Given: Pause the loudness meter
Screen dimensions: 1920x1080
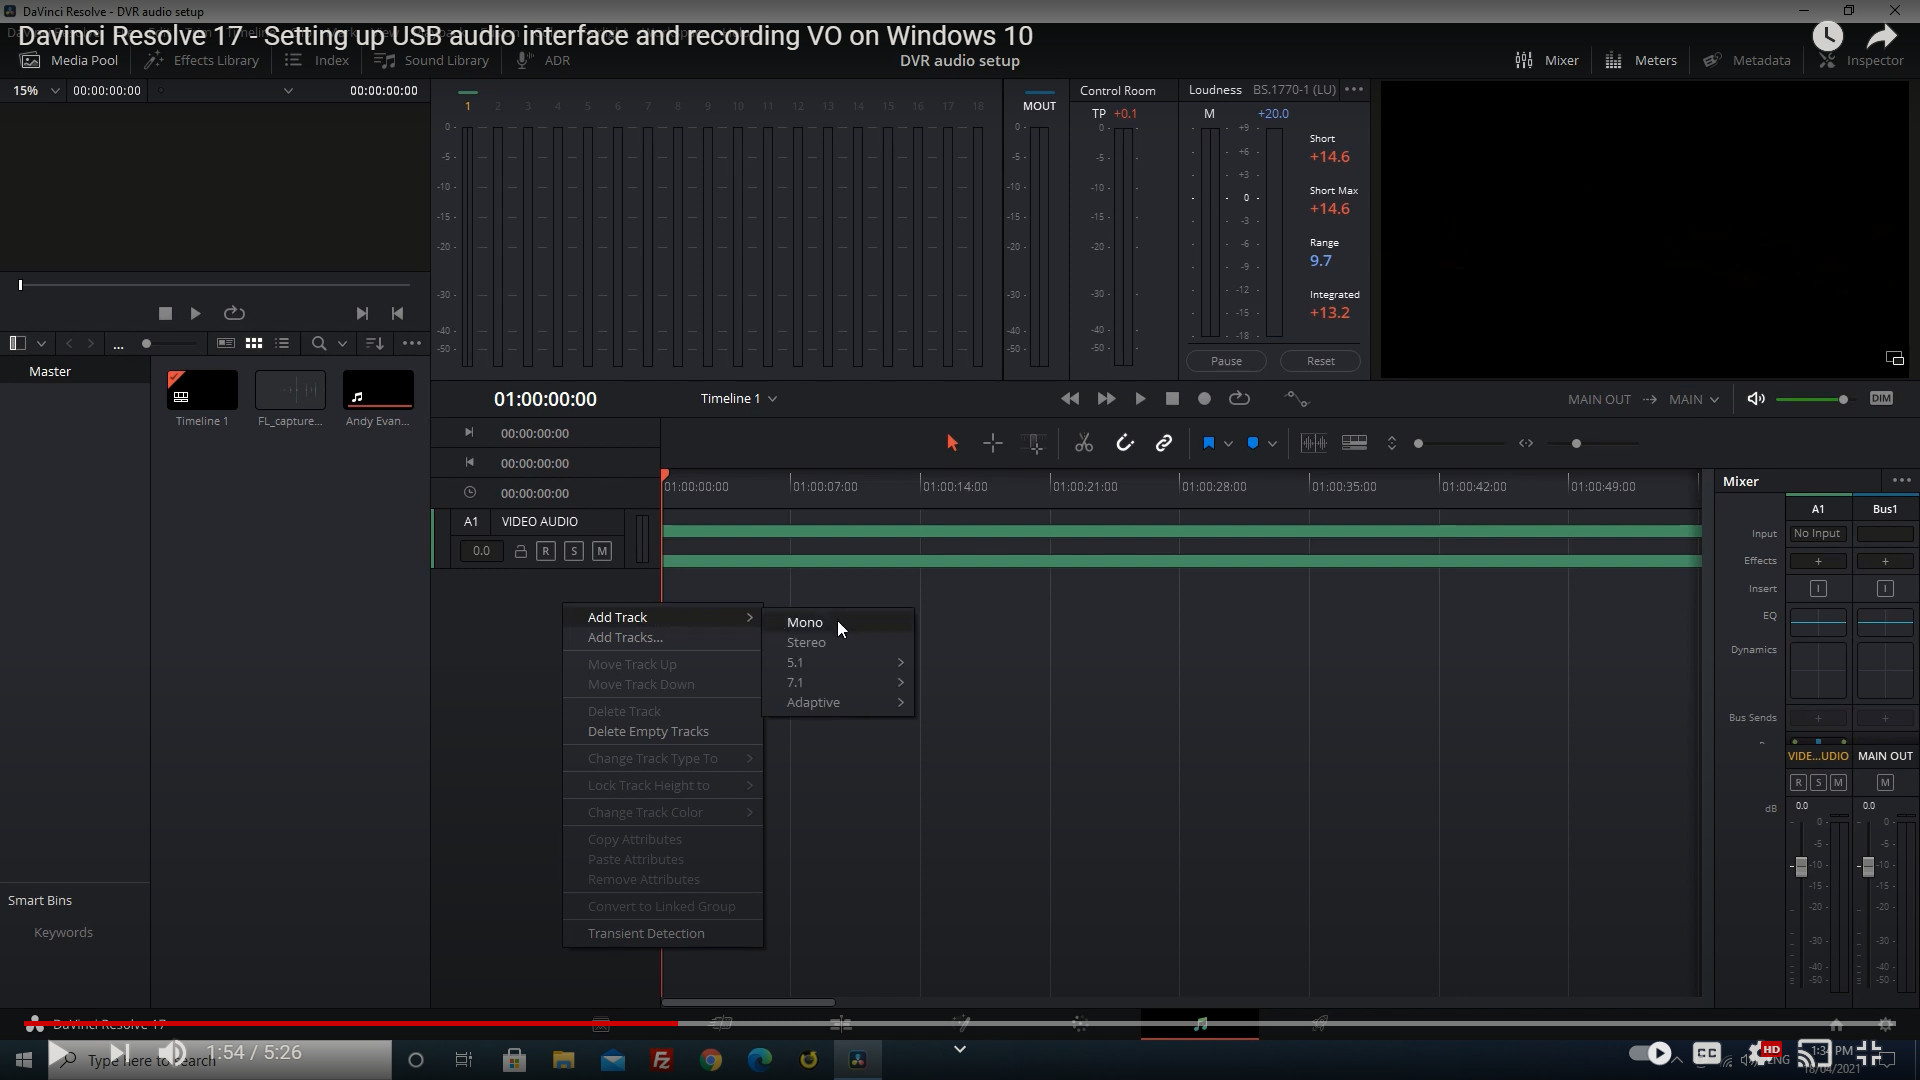Looking at the screenshot, I should coord(1226,361).
